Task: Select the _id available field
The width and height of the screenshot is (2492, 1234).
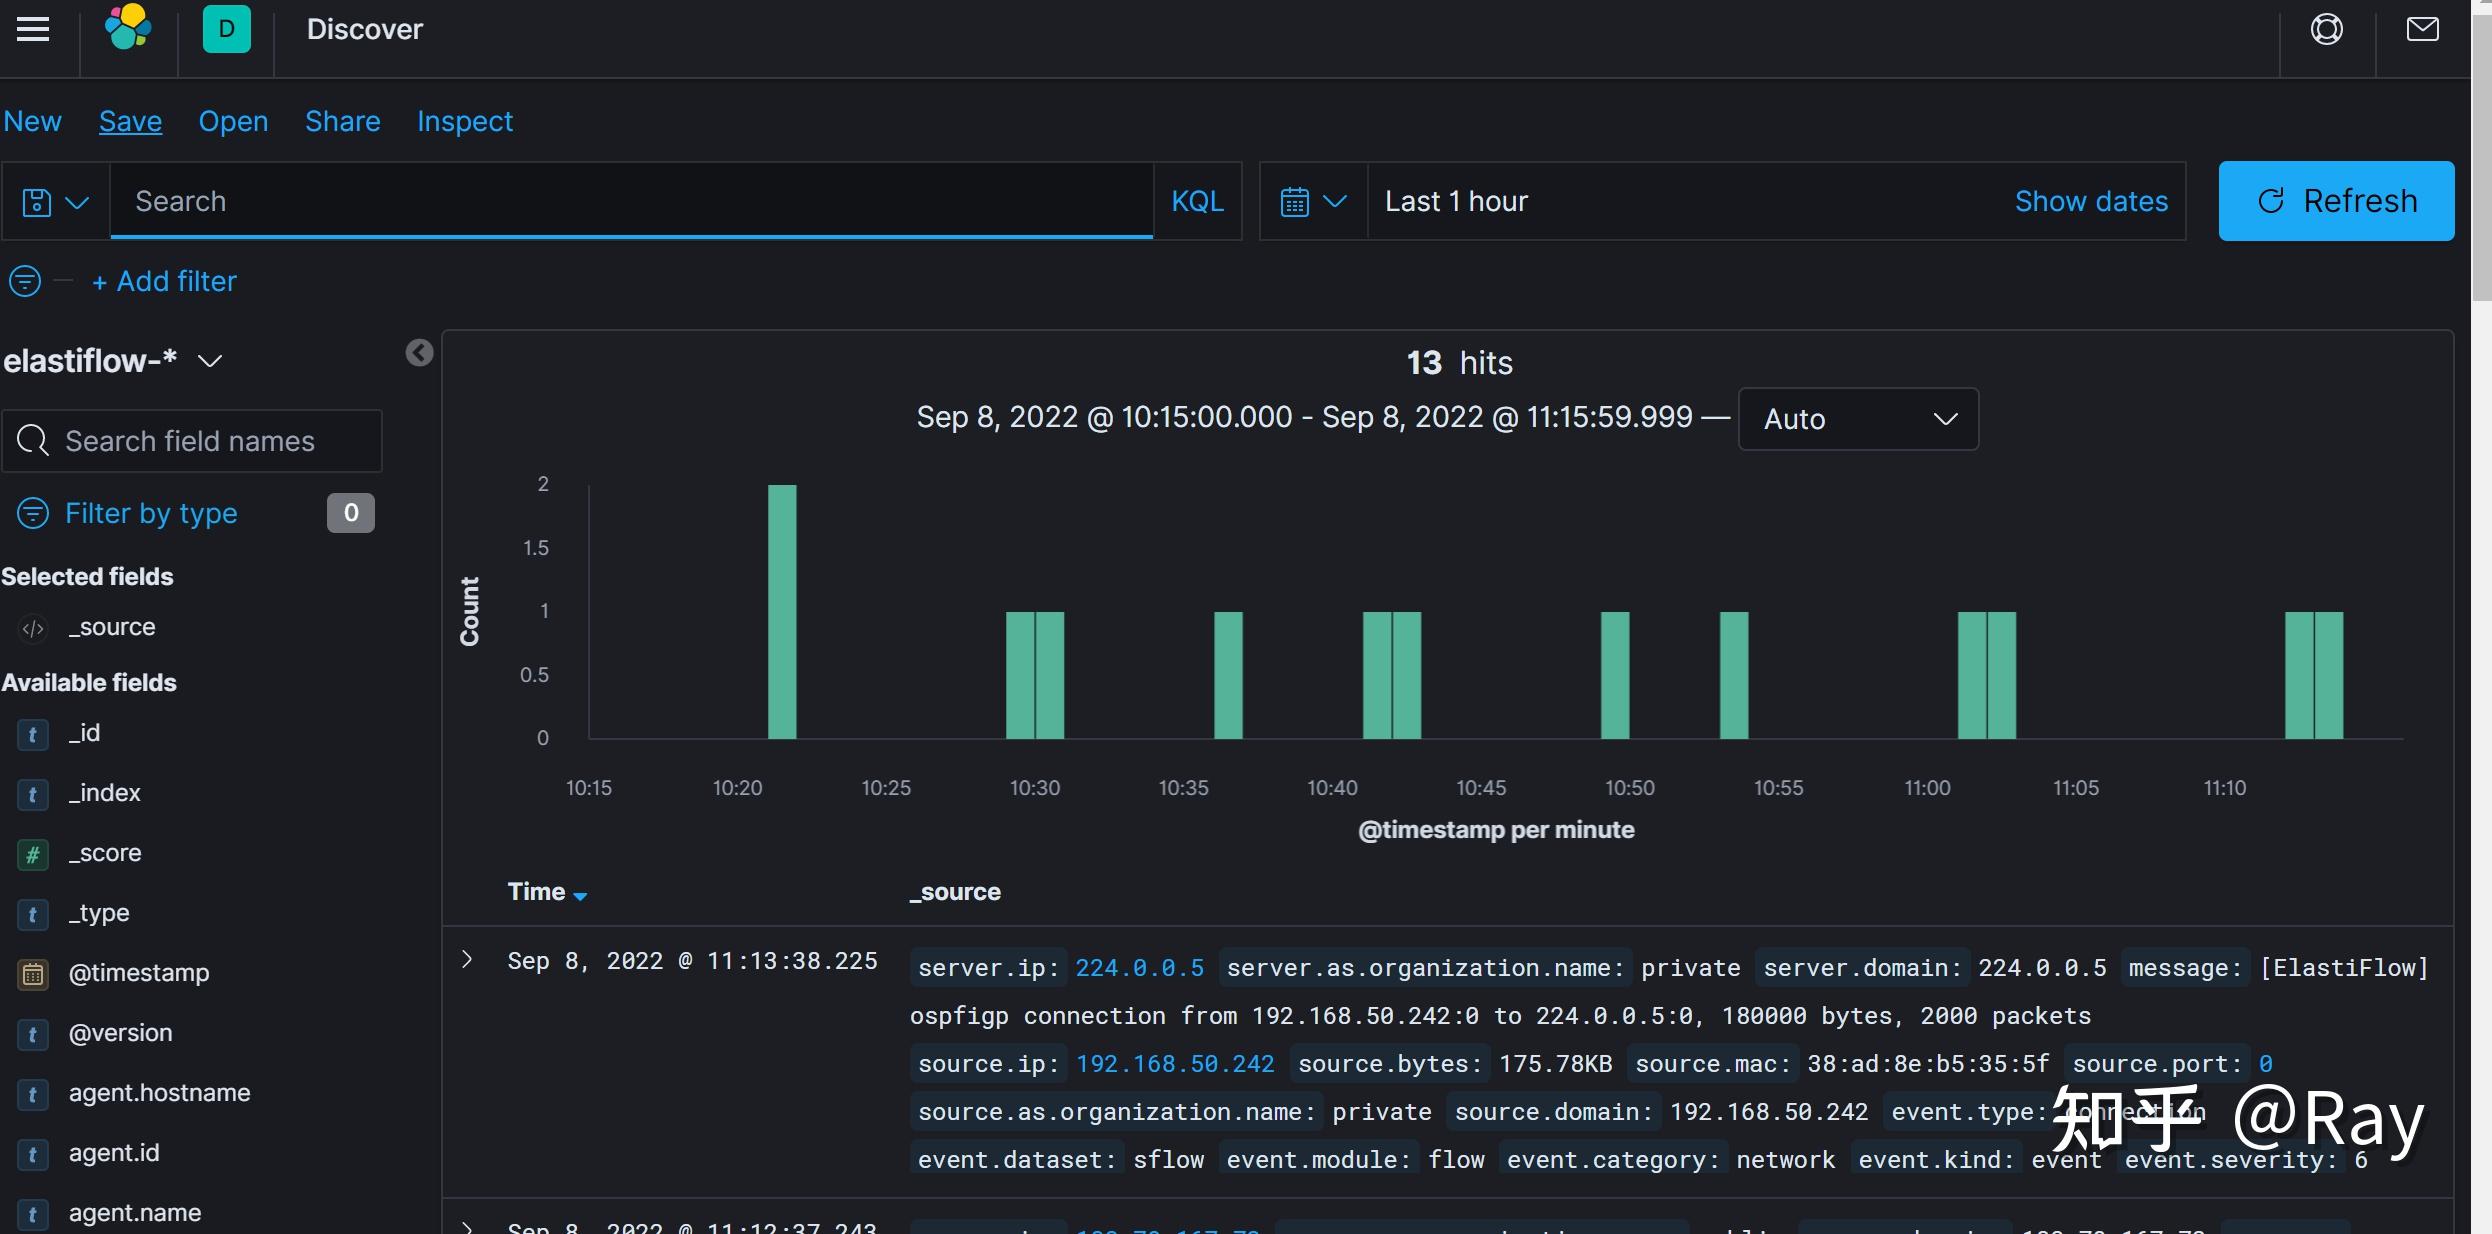Action: pos(84,733)
